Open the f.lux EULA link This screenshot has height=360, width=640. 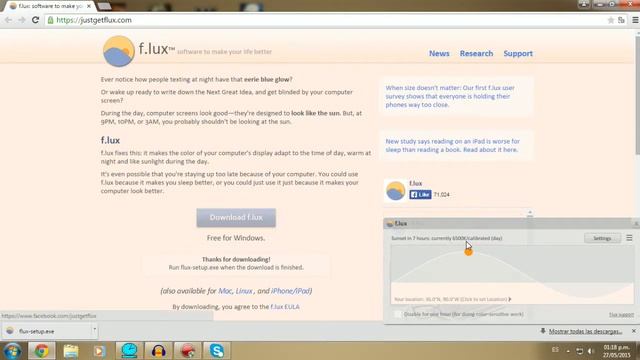point(285,307)
